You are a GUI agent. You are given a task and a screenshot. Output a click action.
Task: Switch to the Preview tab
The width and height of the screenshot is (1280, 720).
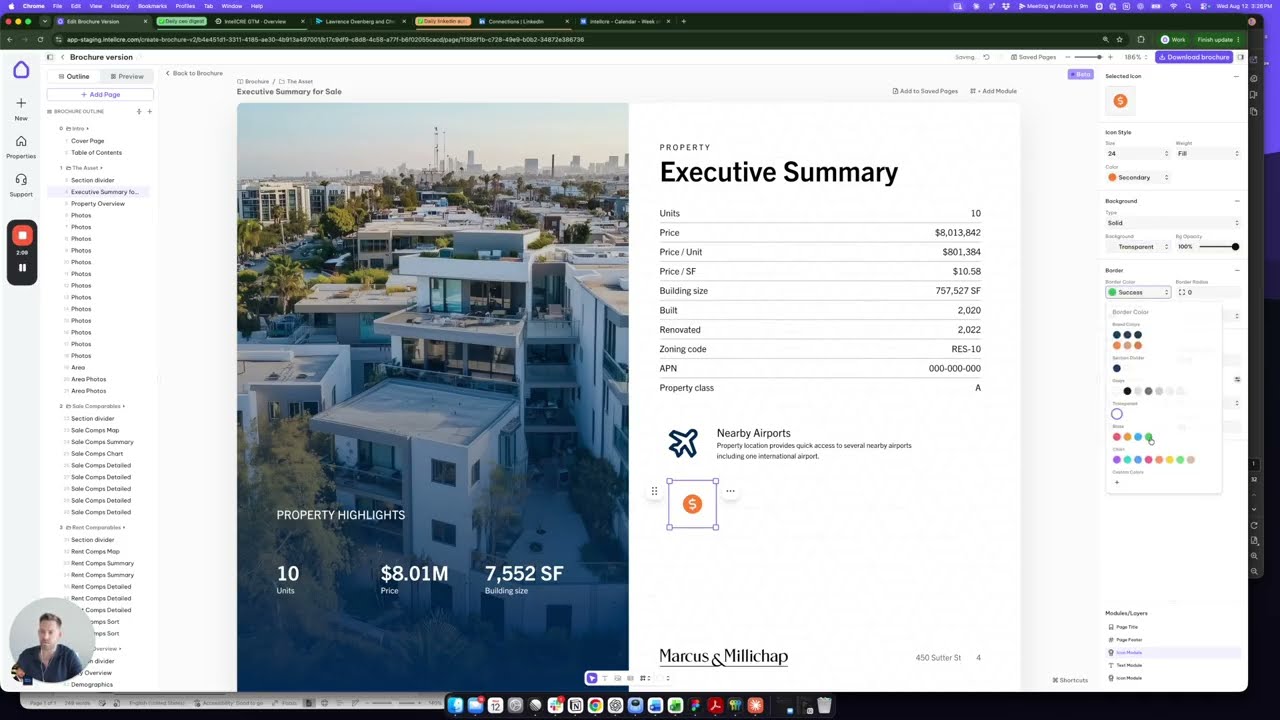(x=127, y=76)
